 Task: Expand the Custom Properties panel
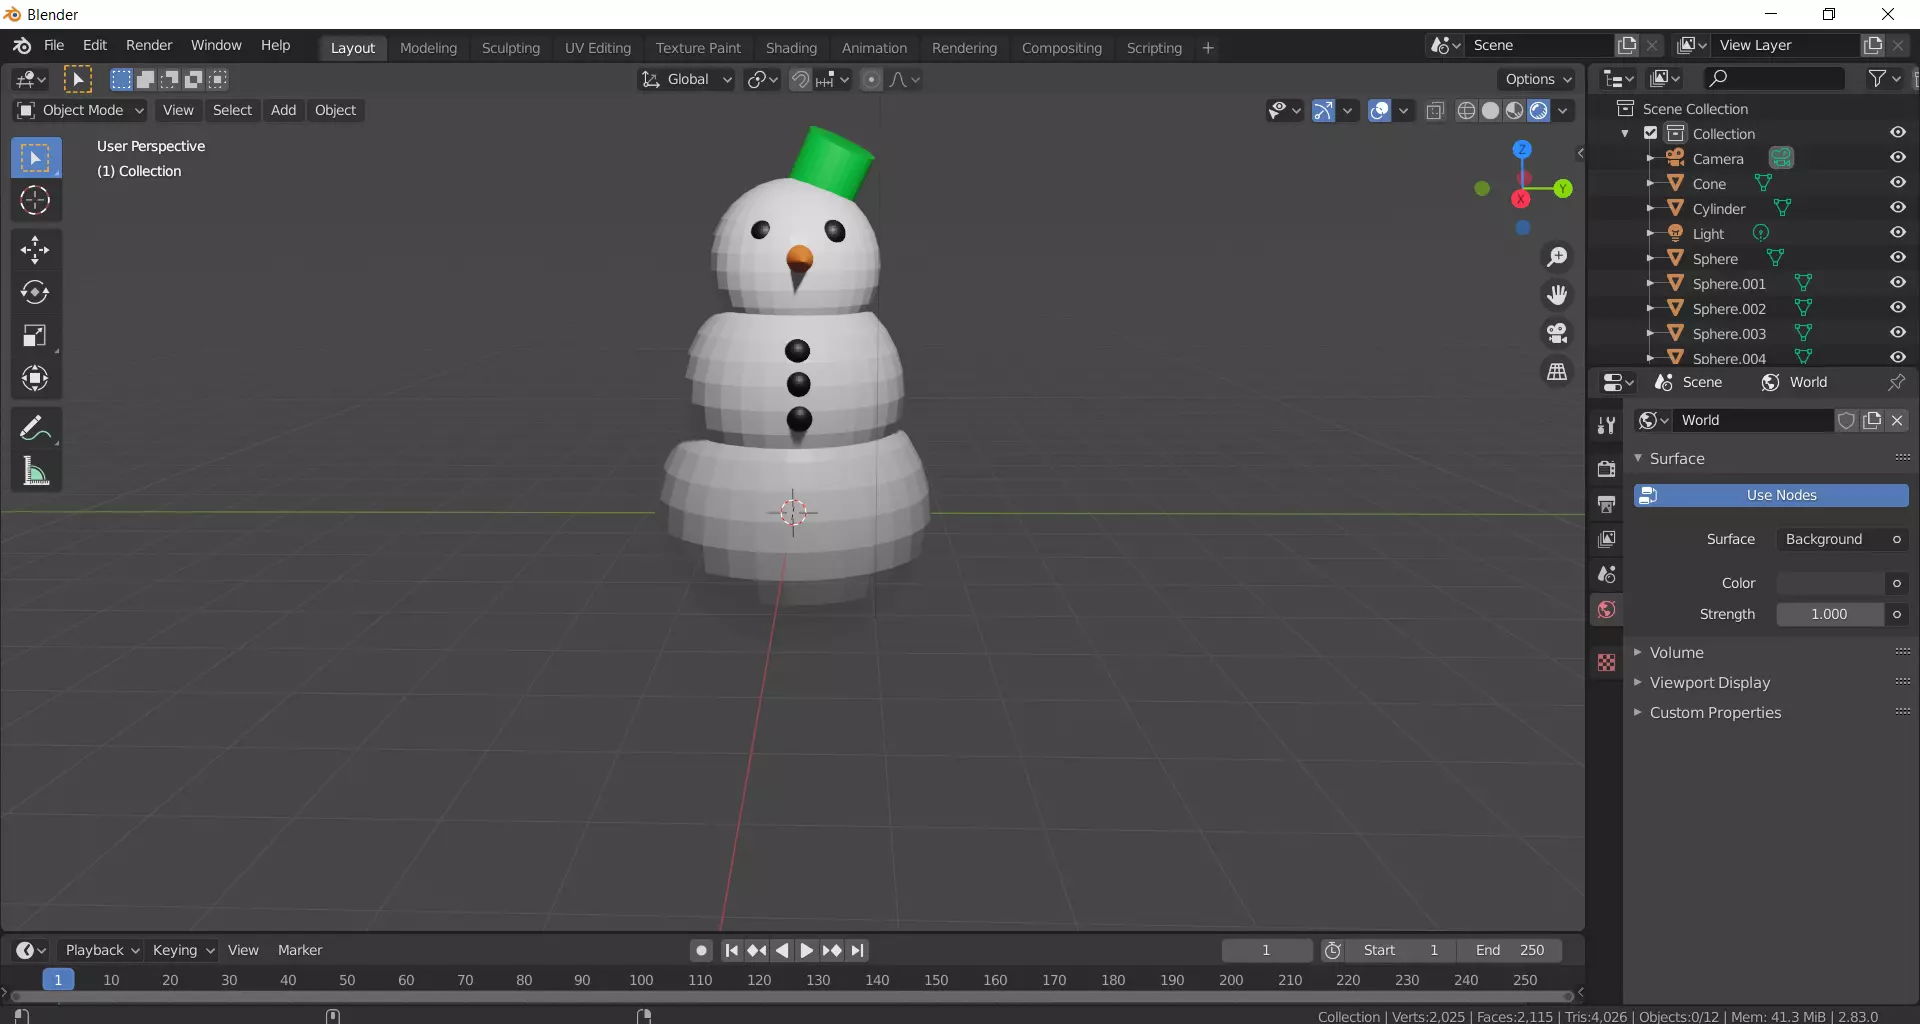[1715, 712]
